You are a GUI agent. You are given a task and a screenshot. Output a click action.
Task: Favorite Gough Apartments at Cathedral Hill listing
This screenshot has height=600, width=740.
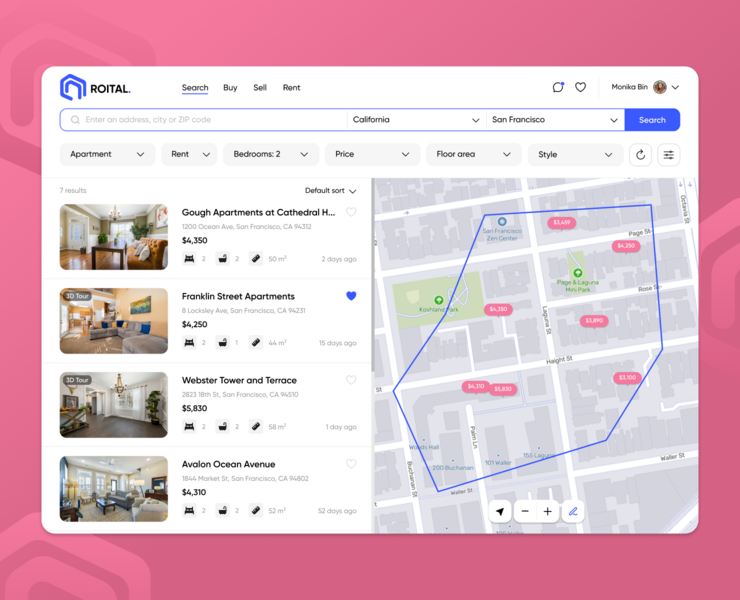[x=351, y=212]
